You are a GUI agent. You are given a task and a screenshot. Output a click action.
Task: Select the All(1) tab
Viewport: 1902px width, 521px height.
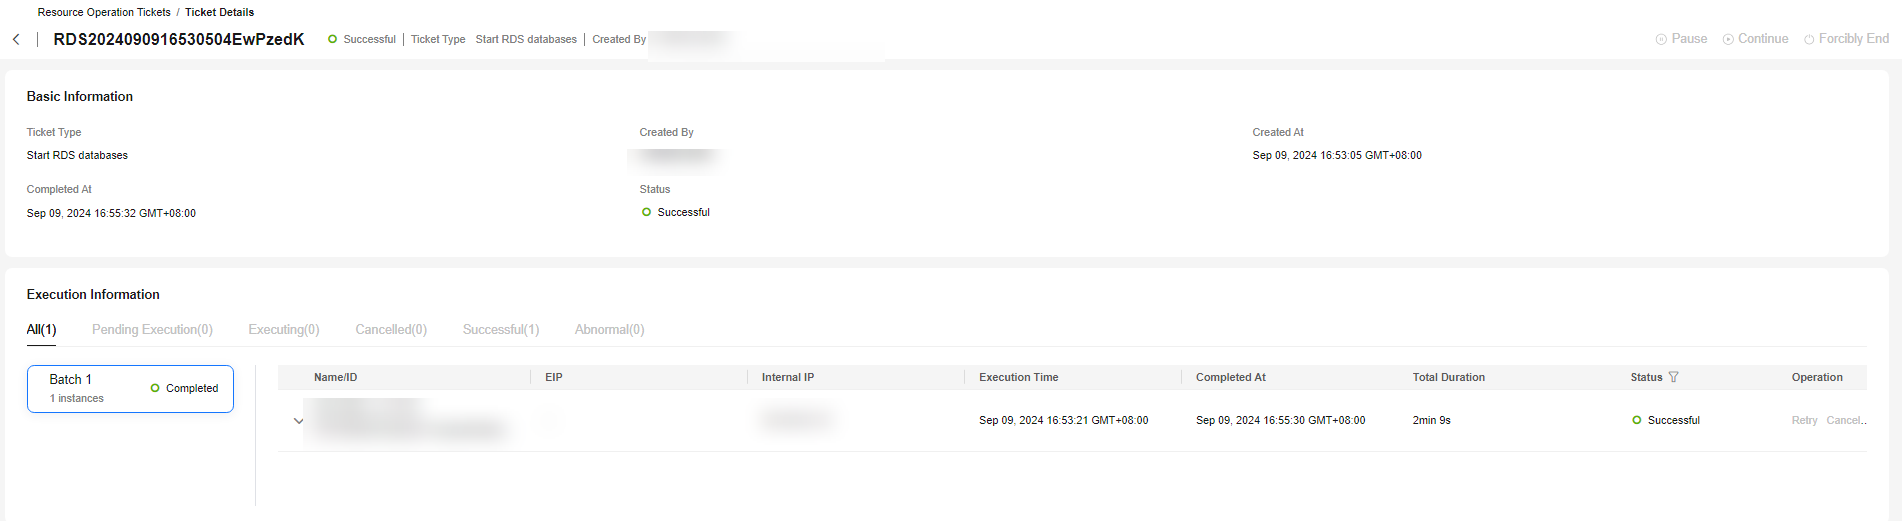[x=41, y=329]
